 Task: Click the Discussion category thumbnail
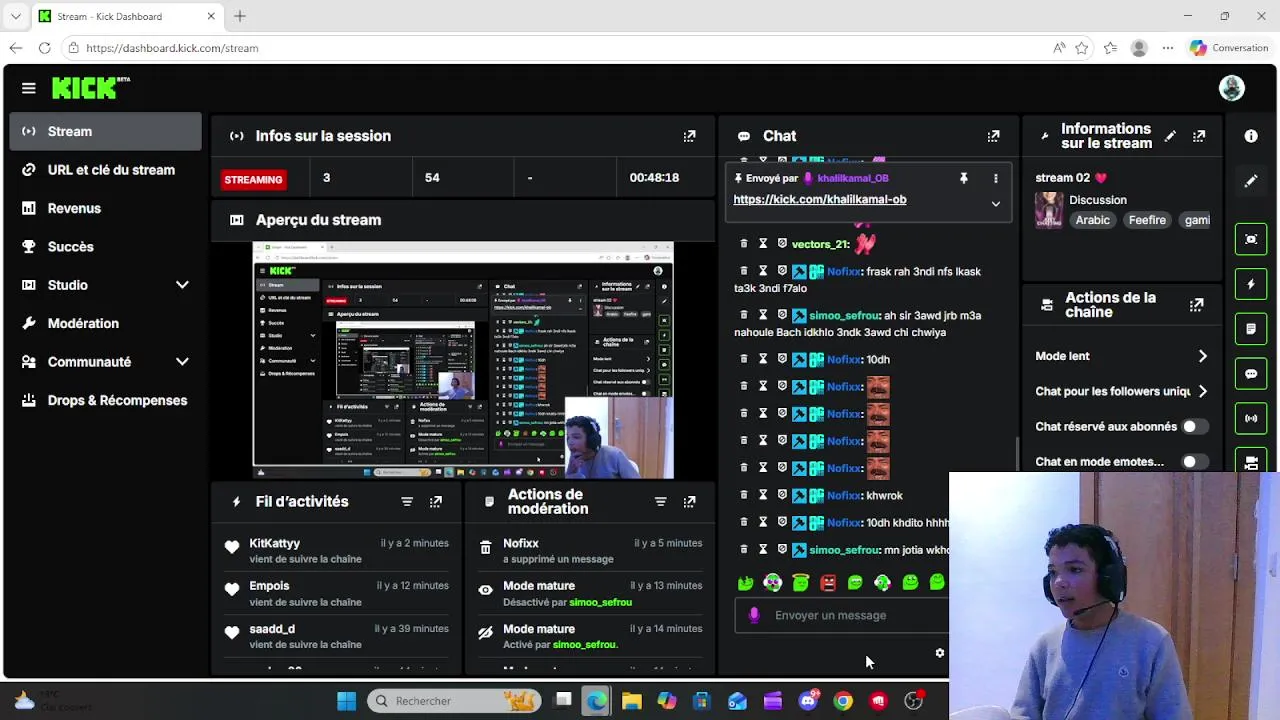coord(1049,210)
